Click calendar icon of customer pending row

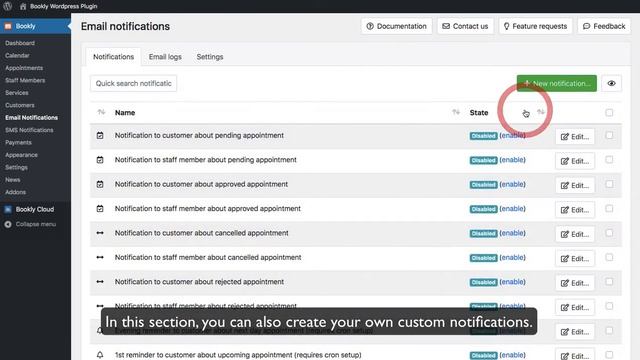point(100,136)
